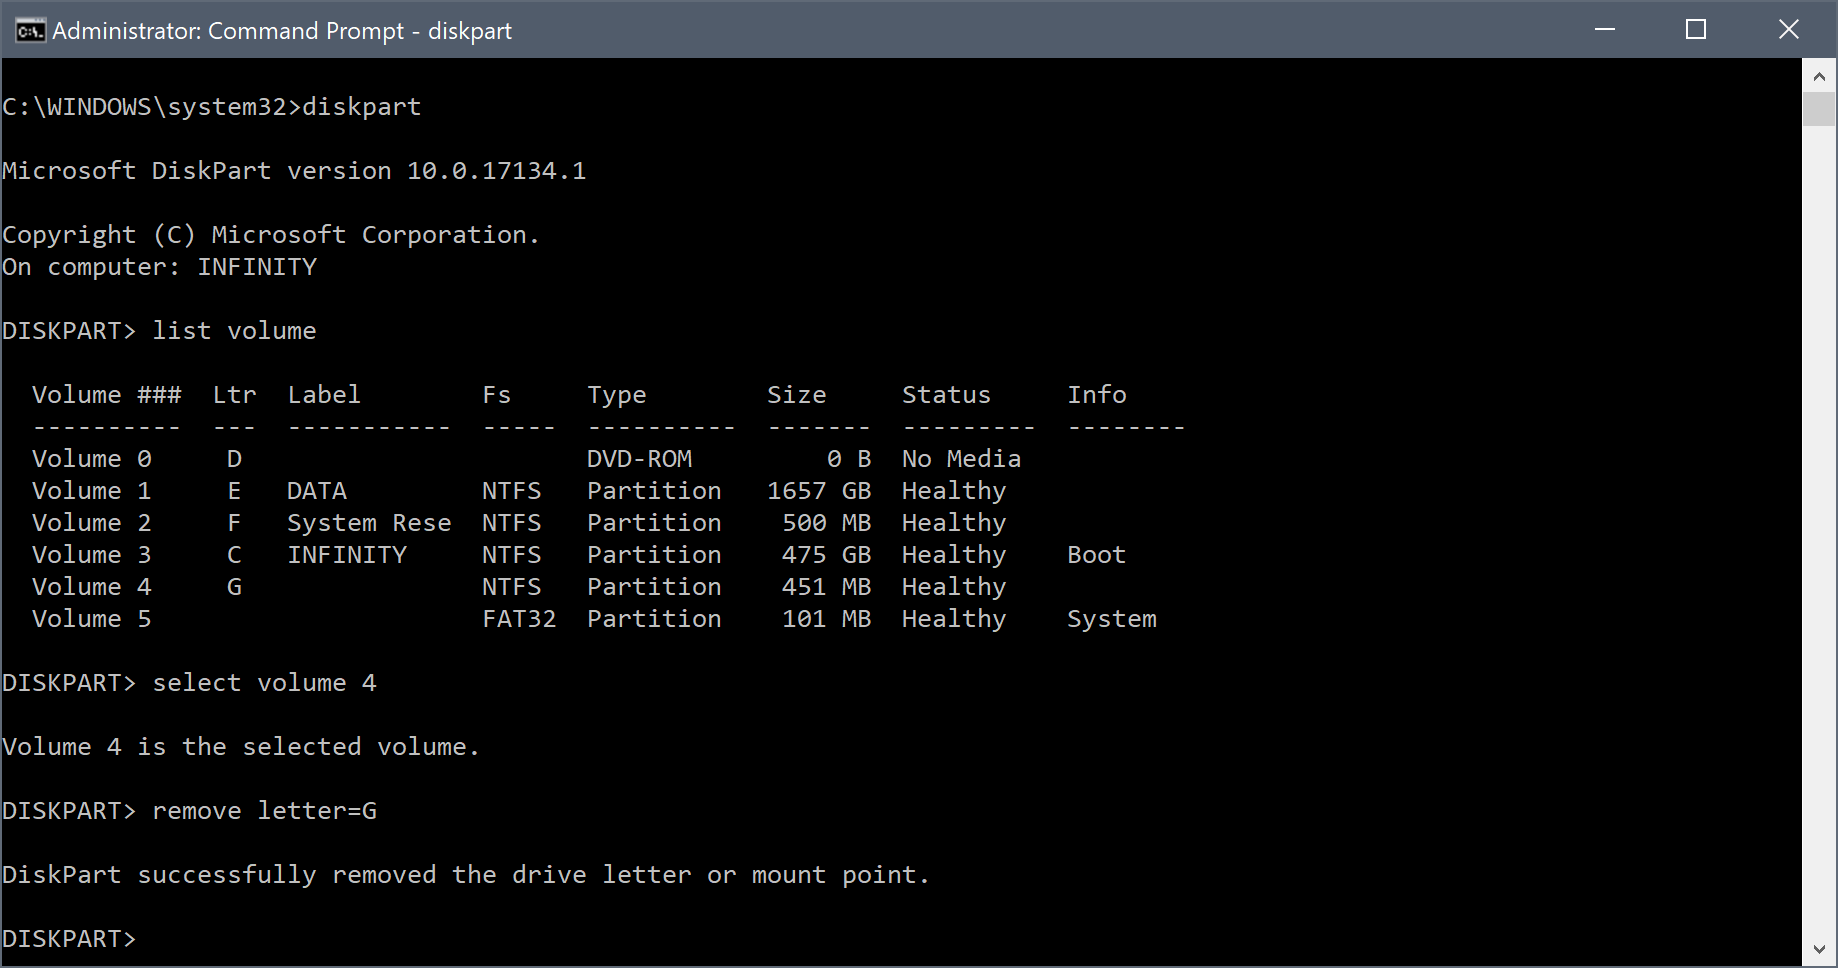
Task: Click the window title text in title bar
Action: (x=282, y=31)
